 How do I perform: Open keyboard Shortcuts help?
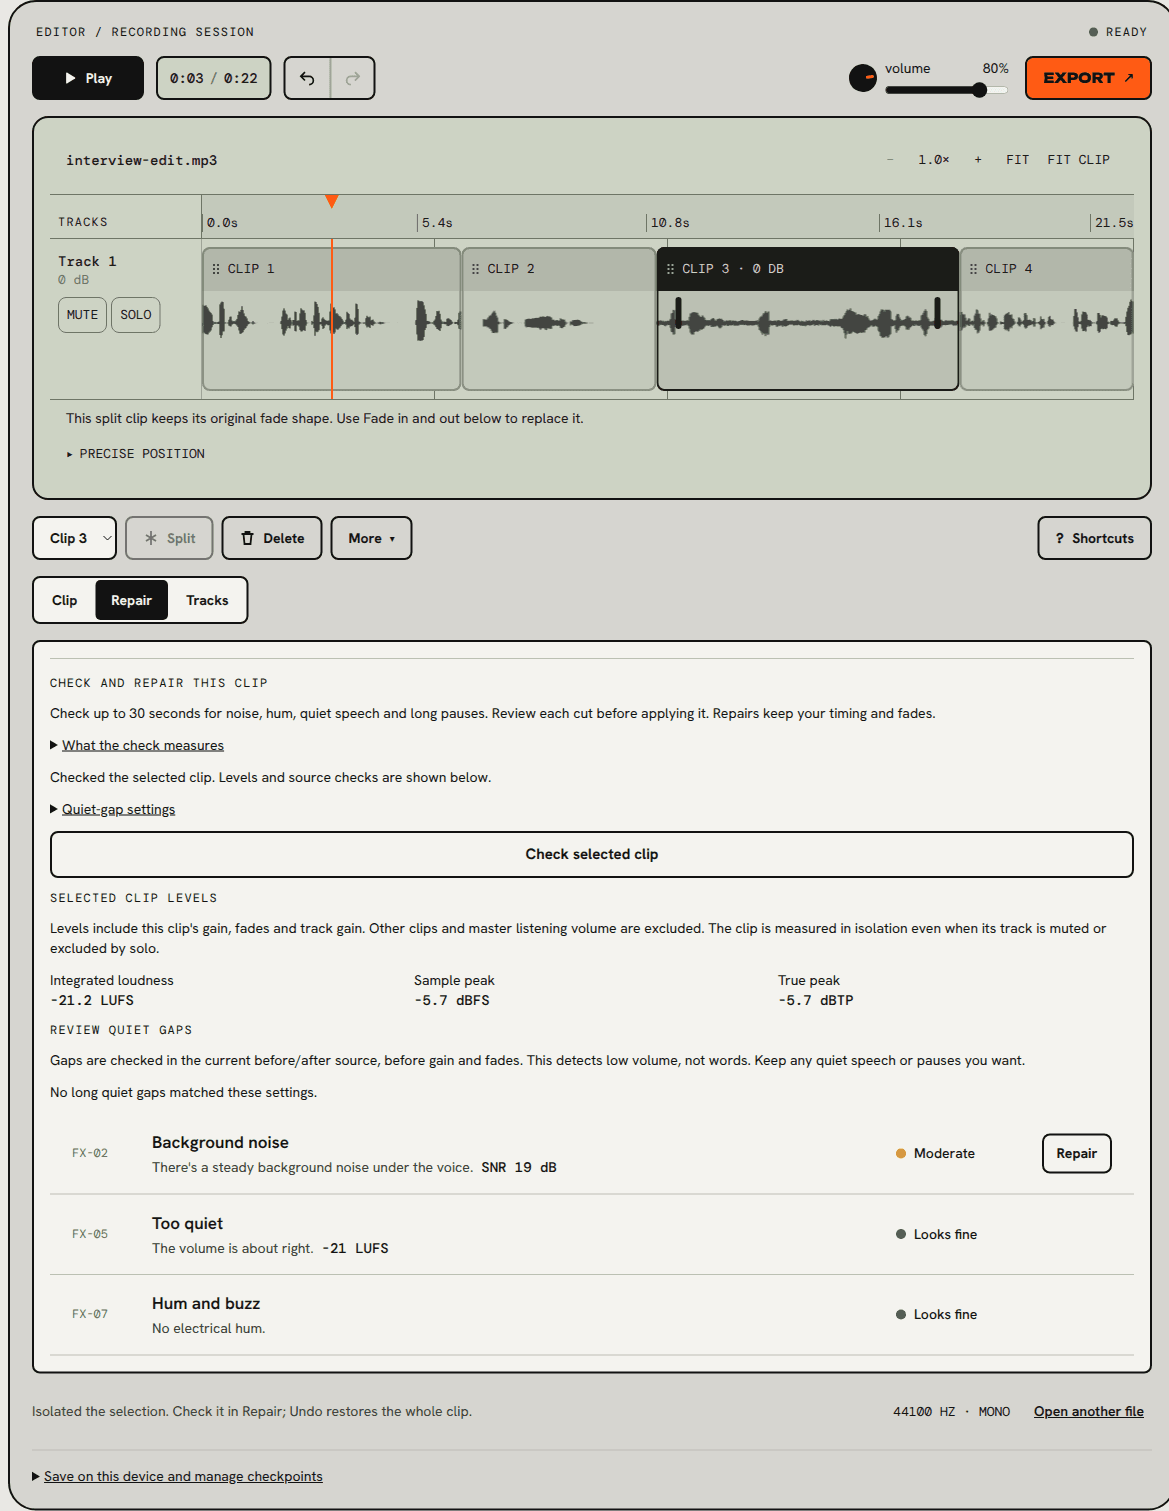[x=1094, y=538]
